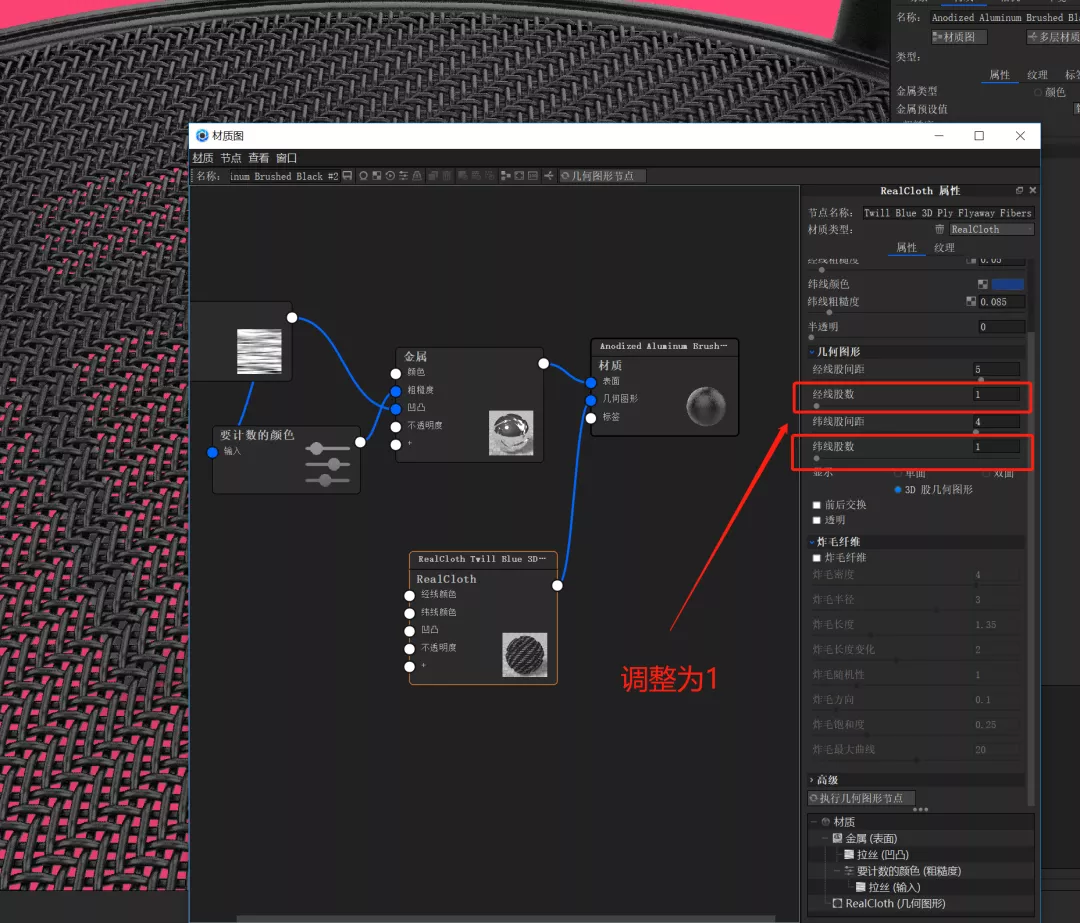The width and height of the screenshot is (1080, 923).
Task: Click the save material icon in toolbar
Action: (347, 176)
